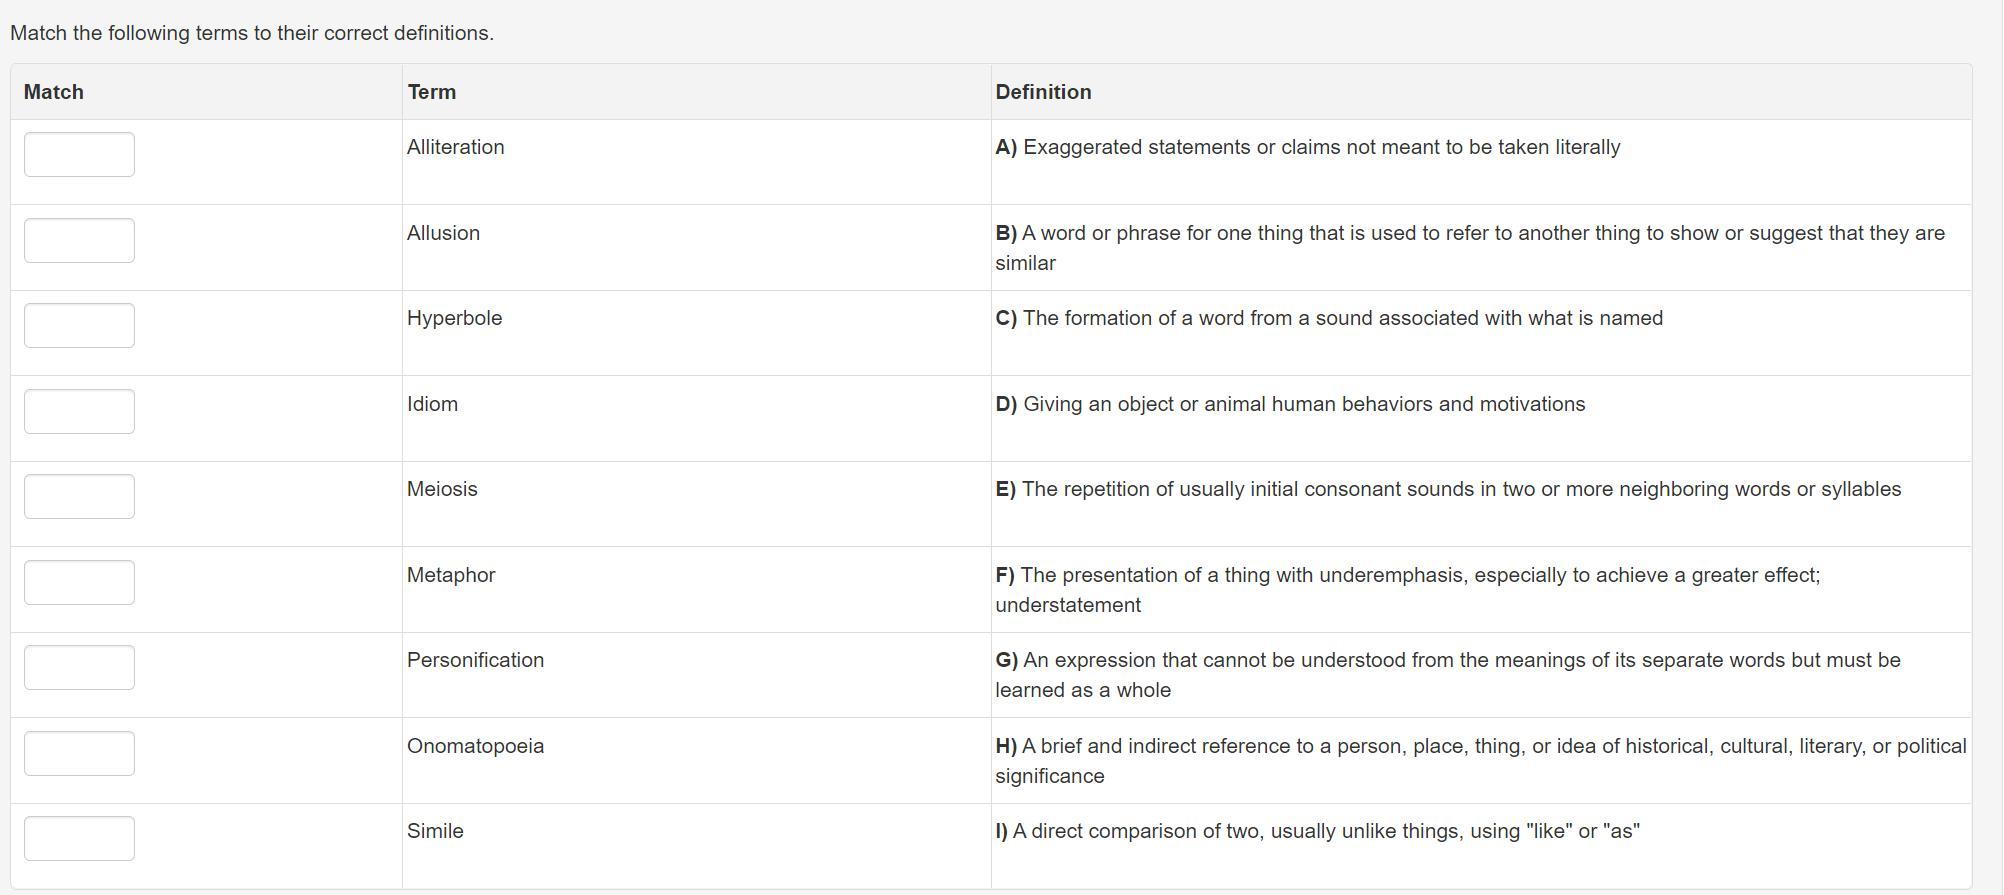Click the Idiom match input
Screen dimensions: 2004x895
(x=79, y=412)
